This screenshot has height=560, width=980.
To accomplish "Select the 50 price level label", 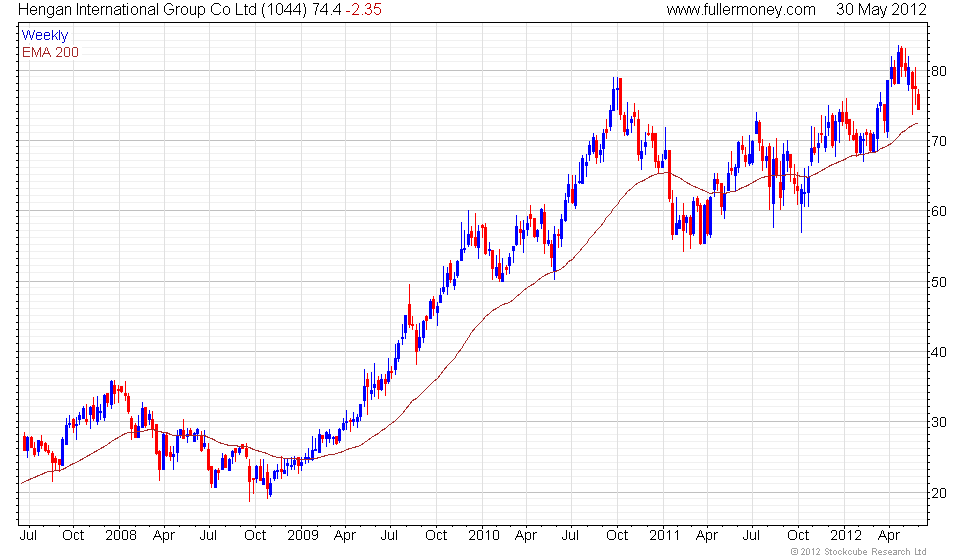I will point(939,282).
